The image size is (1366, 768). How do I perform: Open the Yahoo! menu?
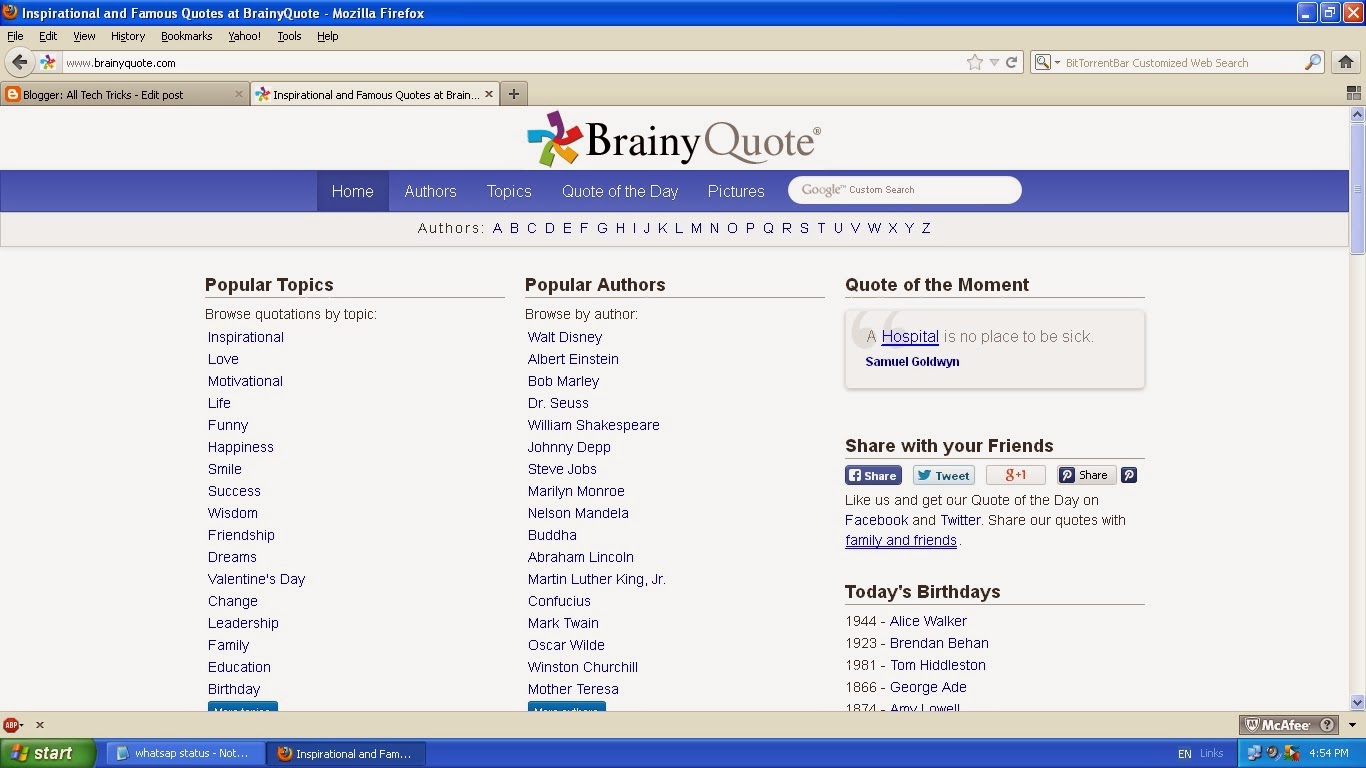pyautogui.click(x=244, y=36)
